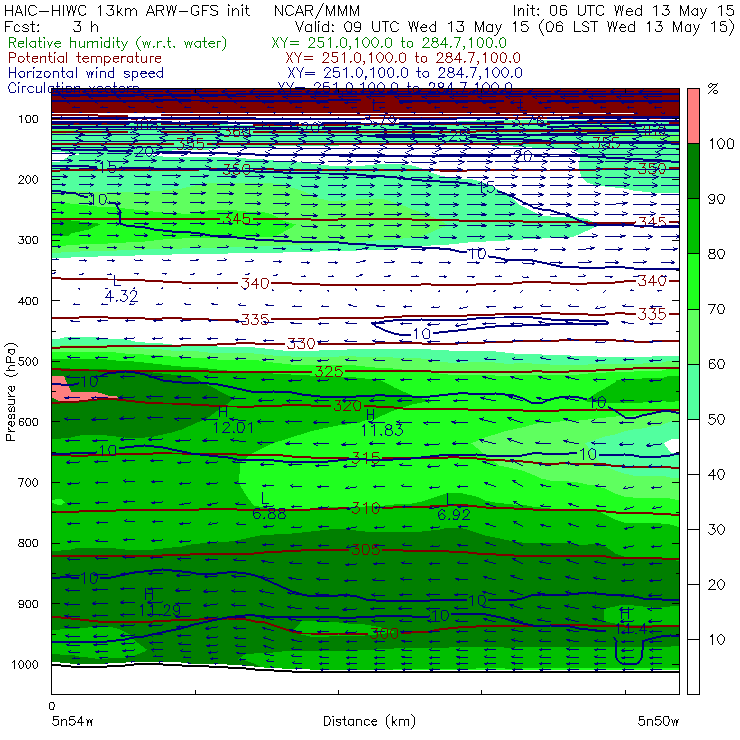Click the "H 11.29" wind speed maximum label

[x=160, y=603]
